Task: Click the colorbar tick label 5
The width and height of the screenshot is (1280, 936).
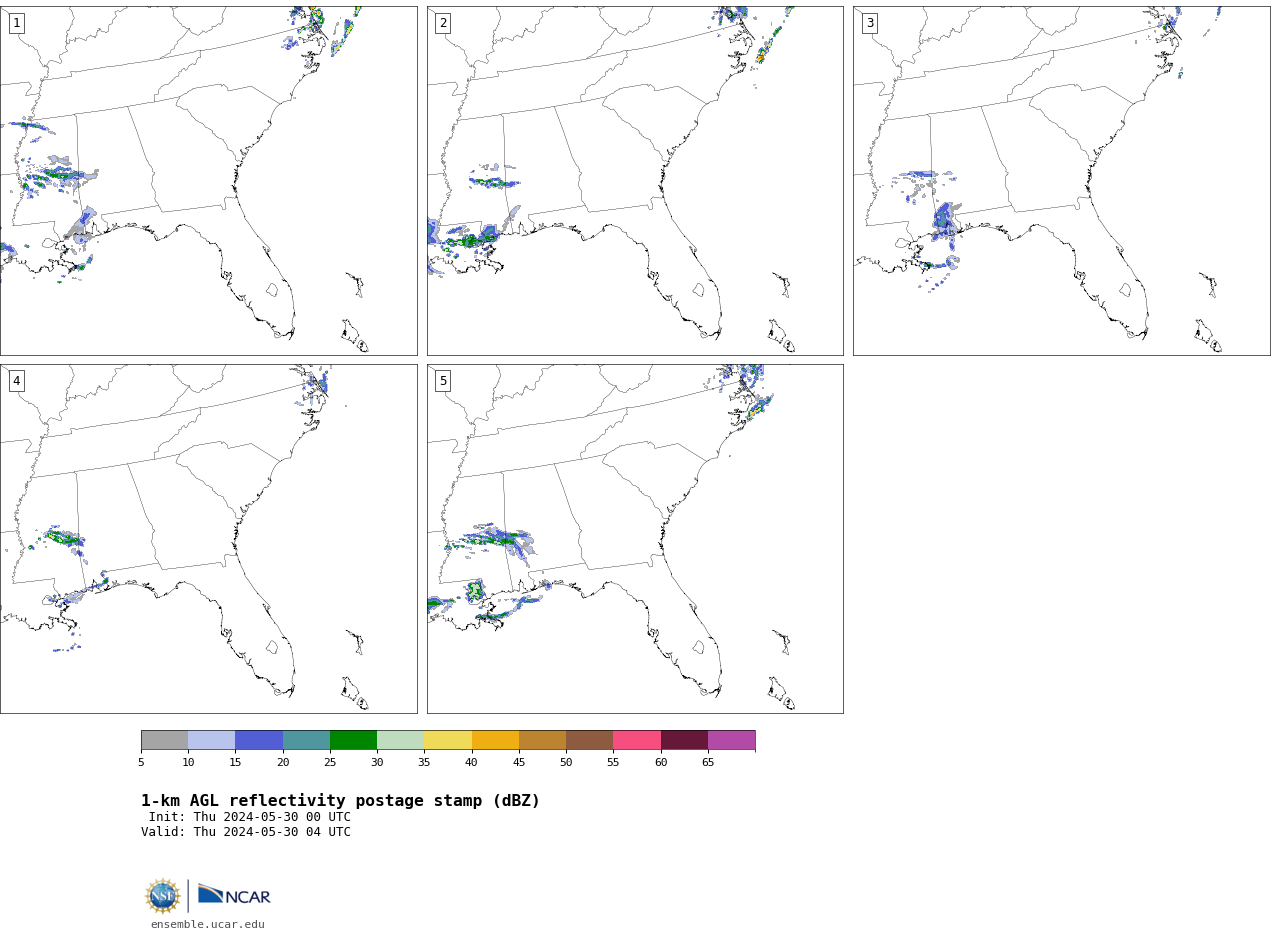Action: click(141, 763)
